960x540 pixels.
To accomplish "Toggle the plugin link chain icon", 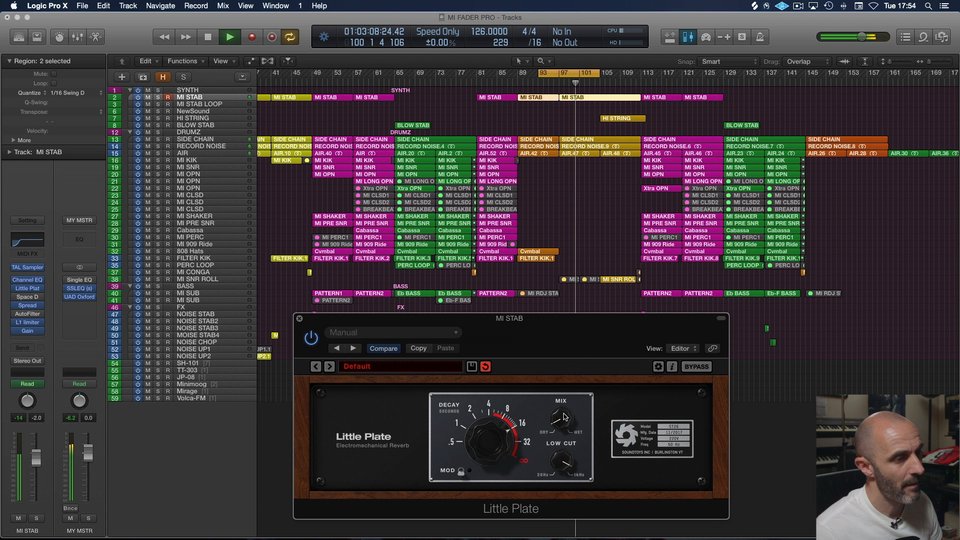I will pos(713,348).
